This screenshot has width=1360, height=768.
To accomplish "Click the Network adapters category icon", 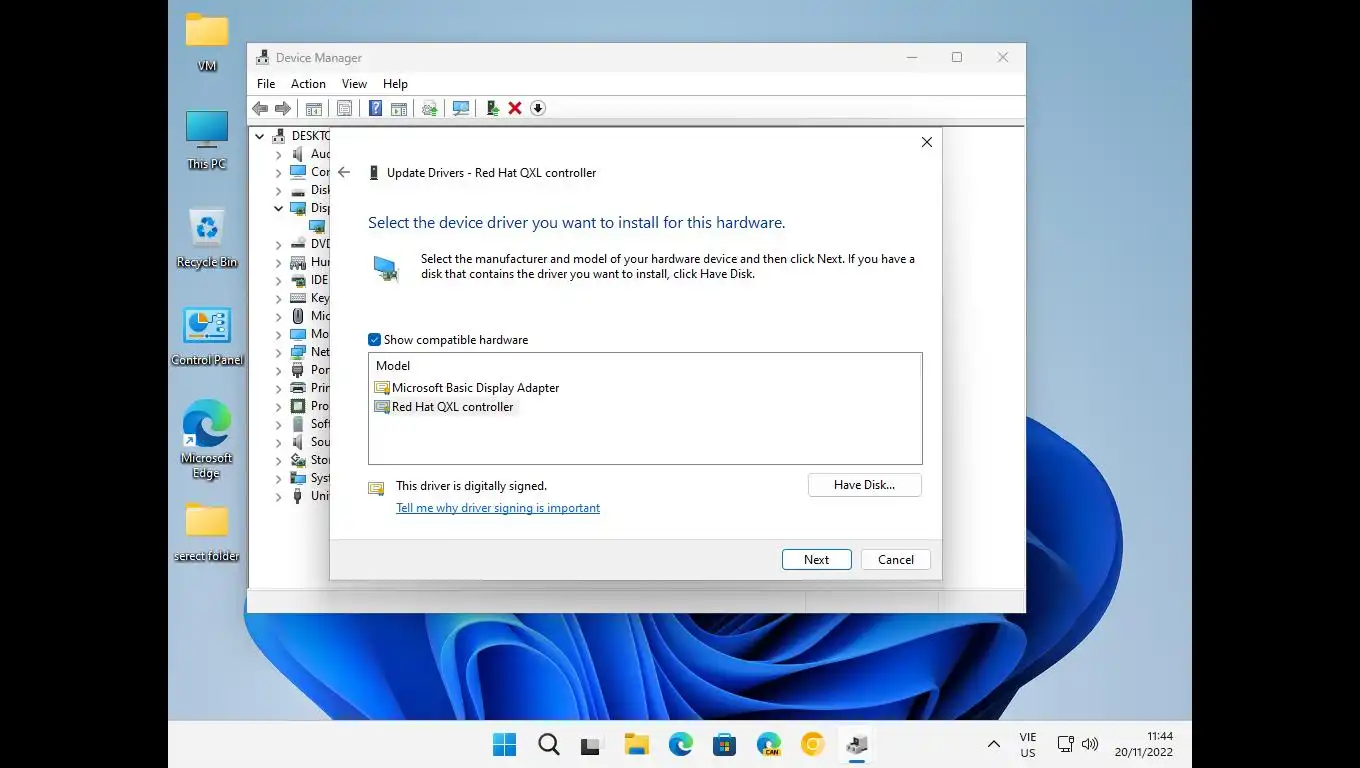I will 297,352.
